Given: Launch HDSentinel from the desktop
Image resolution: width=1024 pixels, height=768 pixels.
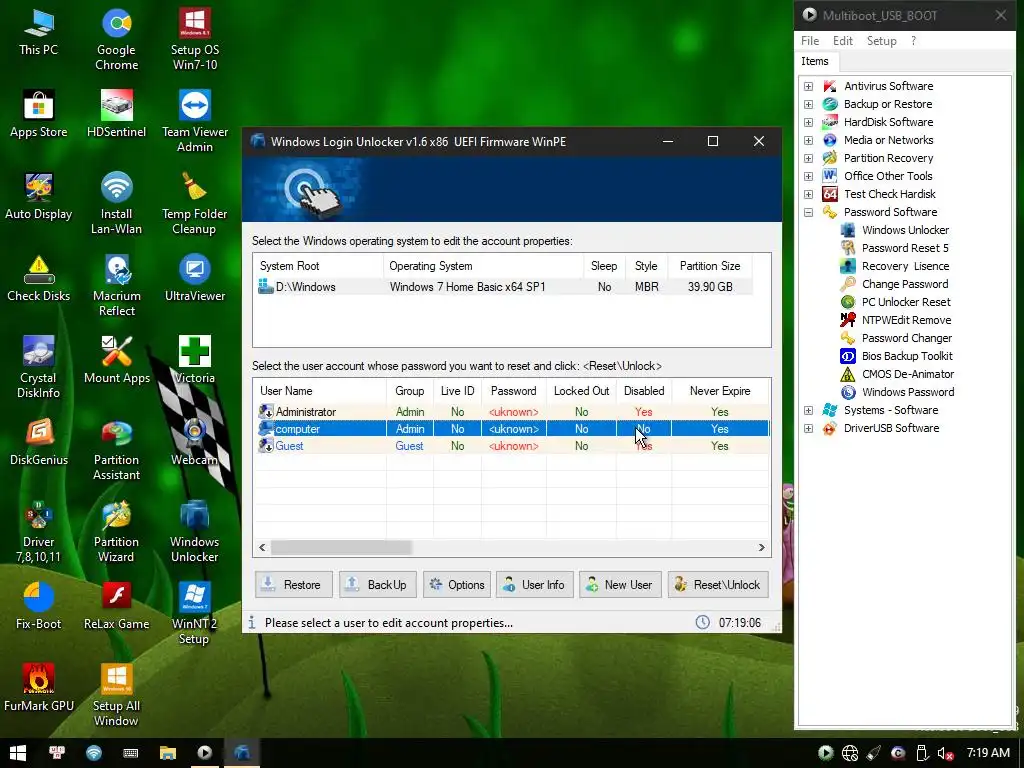Looking at the screenshot, I should tap(116, 114).
